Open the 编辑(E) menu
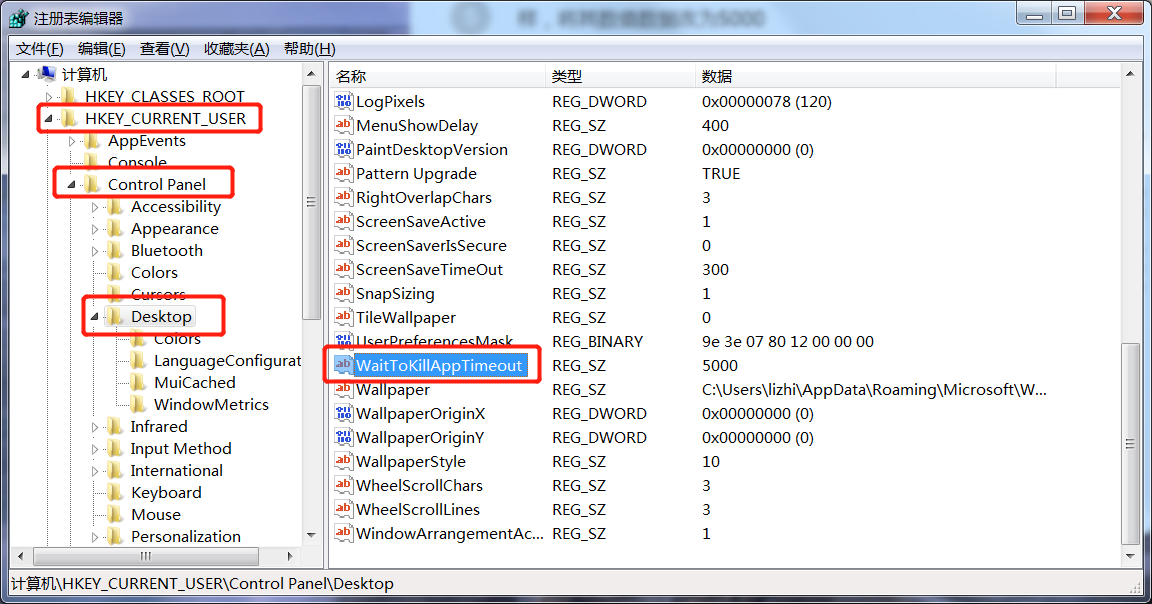Image resolution: width=1152 pixels, height=604 pixels. [101, 49]
